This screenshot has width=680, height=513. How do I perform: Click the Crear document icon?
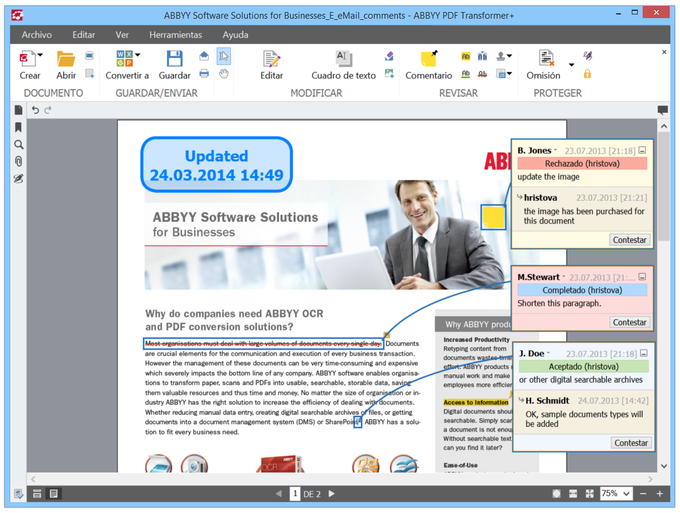[27, 58]
